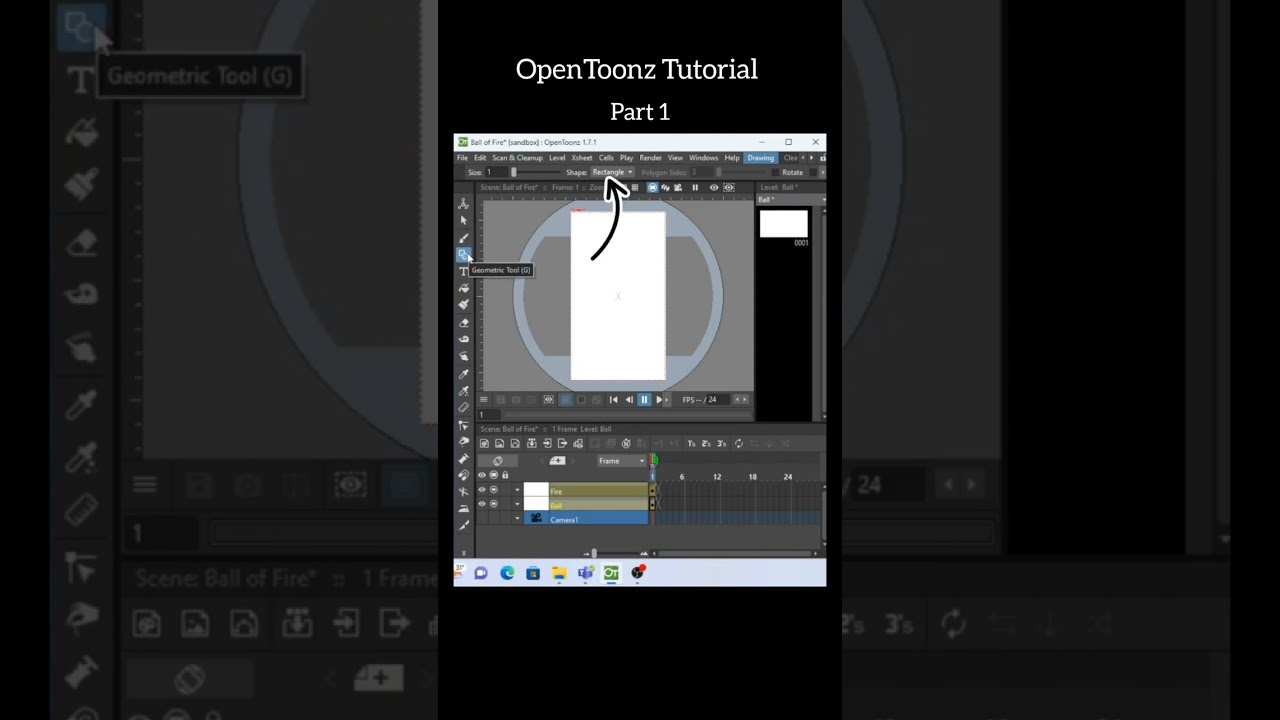Screen dimensions: 1280x720
Task: Open the Render menu
Action: click(x=650, y=158)
